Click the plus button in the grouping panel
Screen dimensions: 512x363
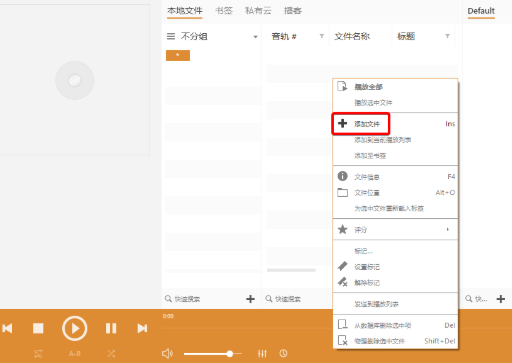250,299
